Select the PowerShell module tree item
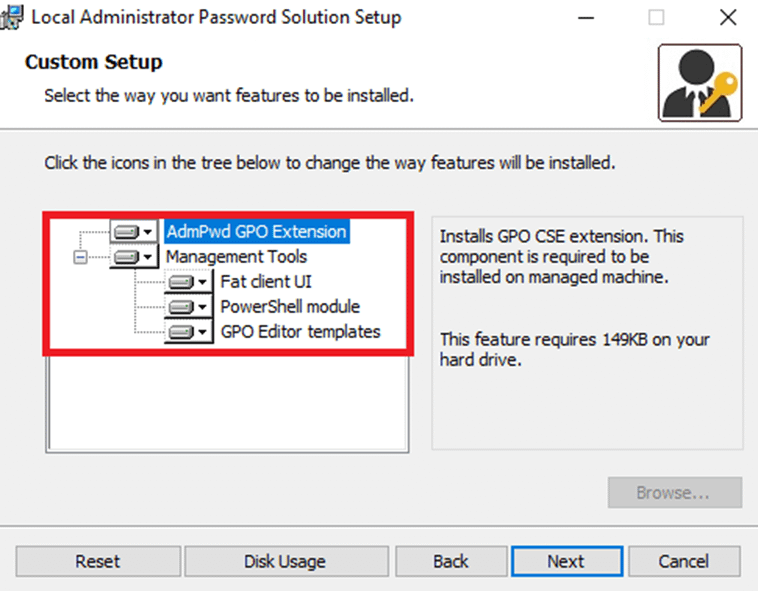The image size is (758, 591). click(x=290, y=307)
